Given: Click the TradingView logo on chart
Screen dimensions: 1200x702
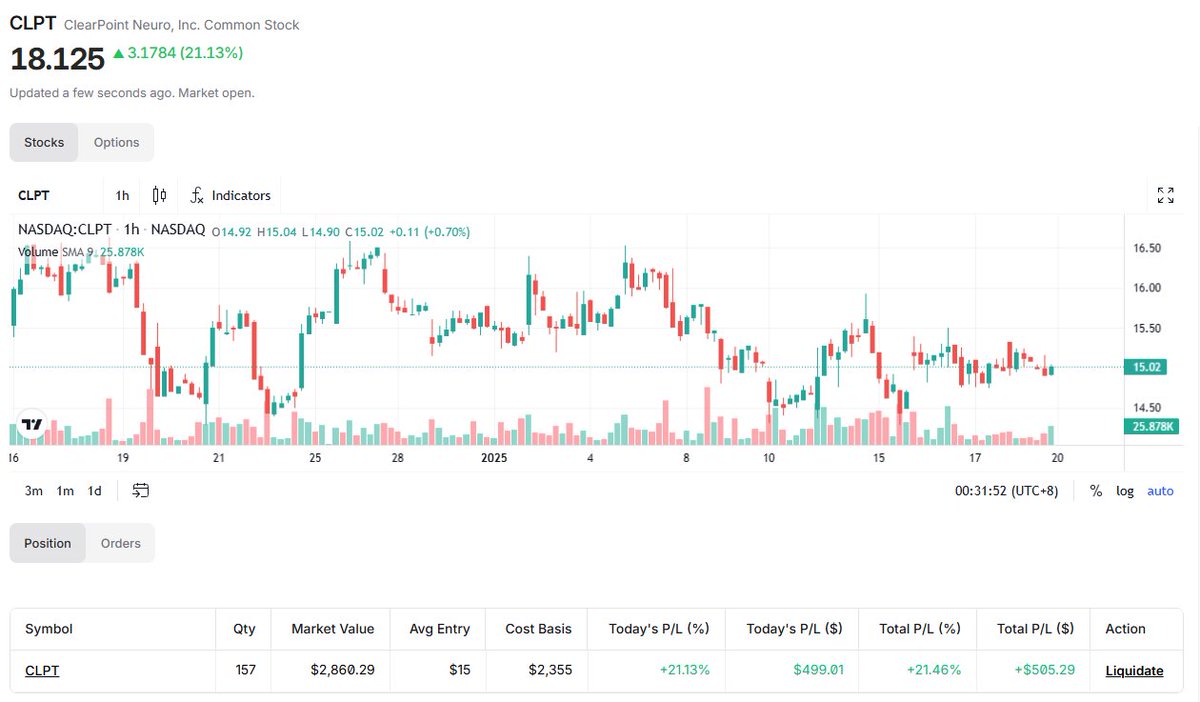Looking at the screenshot, I should click(x=31, y=424).
